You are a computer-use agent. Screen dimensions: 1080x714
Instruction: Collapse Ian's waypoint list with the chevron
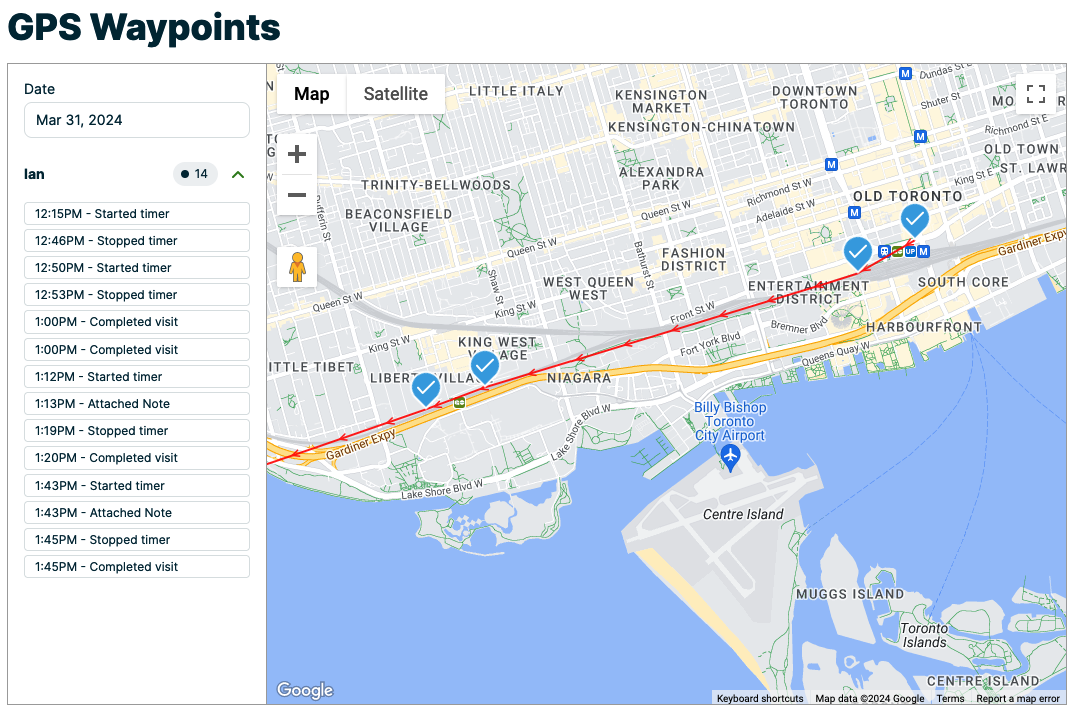pos(238,174)
